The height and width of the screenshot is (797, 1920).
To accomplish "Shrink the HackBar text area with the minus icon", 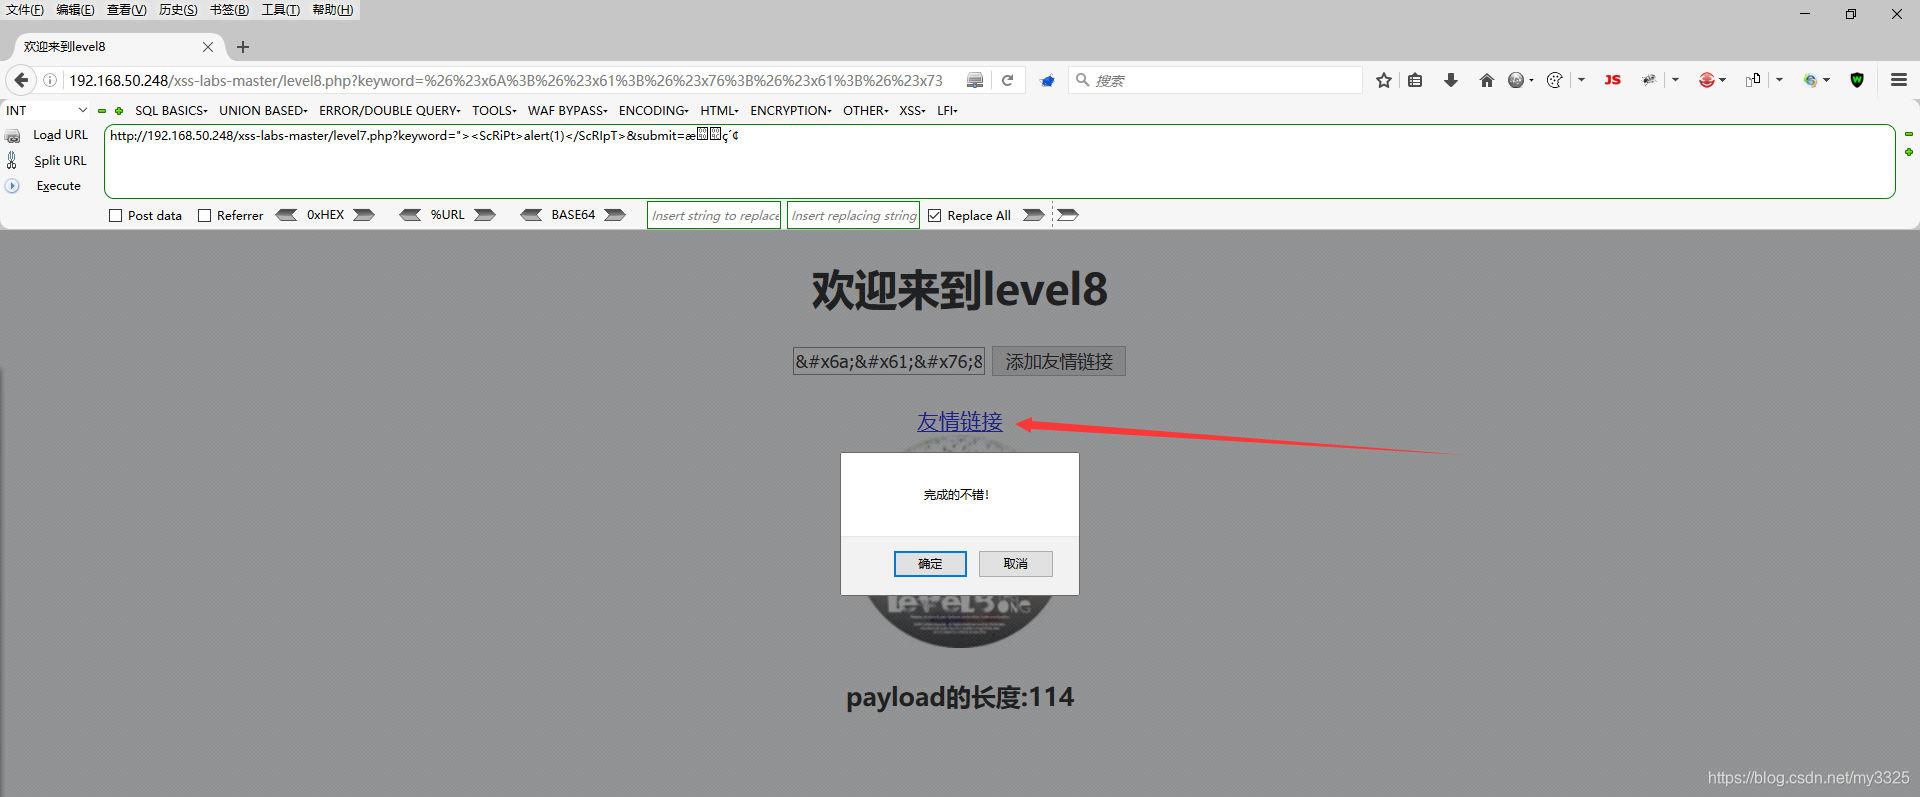I will [x=1908, y=134].
